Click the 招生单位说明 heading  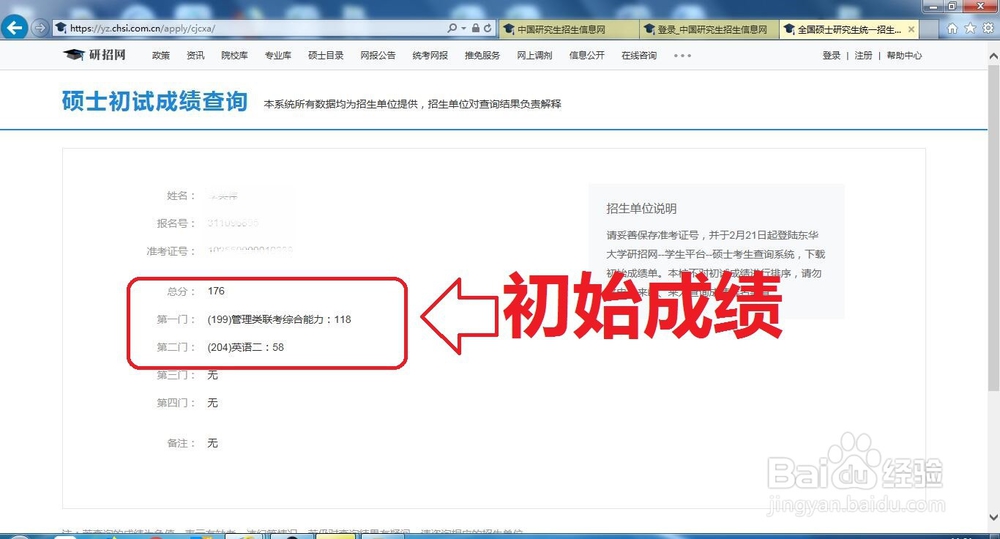pos(641,209)
